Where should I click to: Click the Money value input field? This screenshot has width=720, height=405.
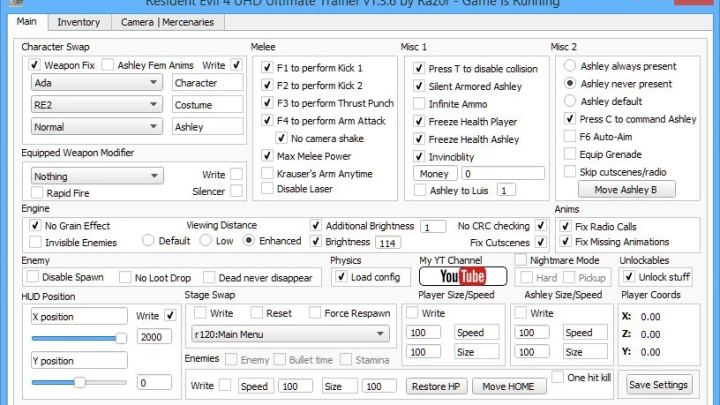click(x=503, y=174)
